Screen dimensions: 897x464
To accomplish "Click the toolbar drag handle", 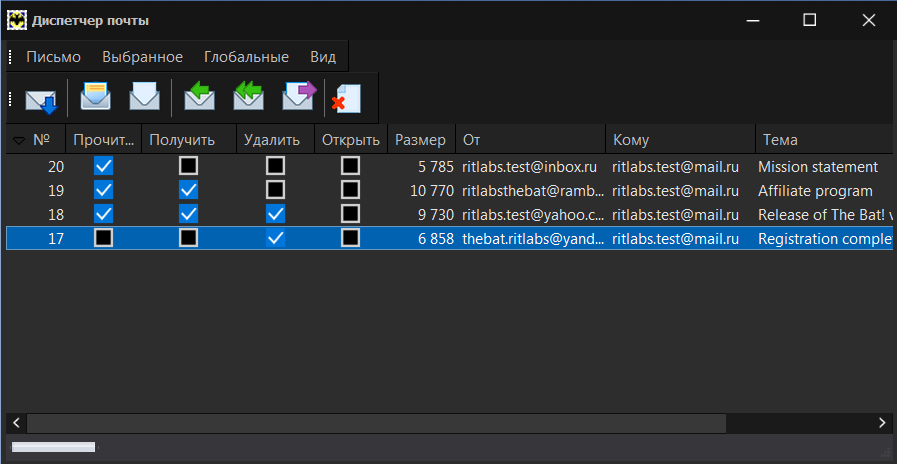I will pos(10,98).
